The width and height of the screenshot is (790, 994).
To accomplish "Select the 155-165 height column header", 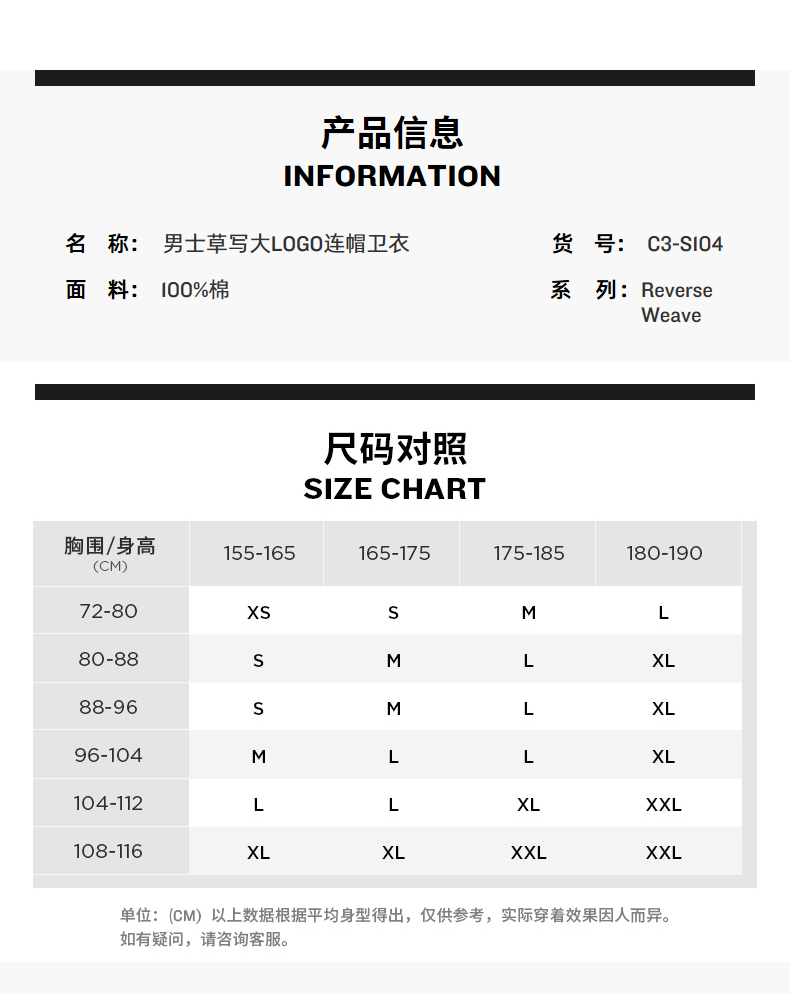I will 259,553.
